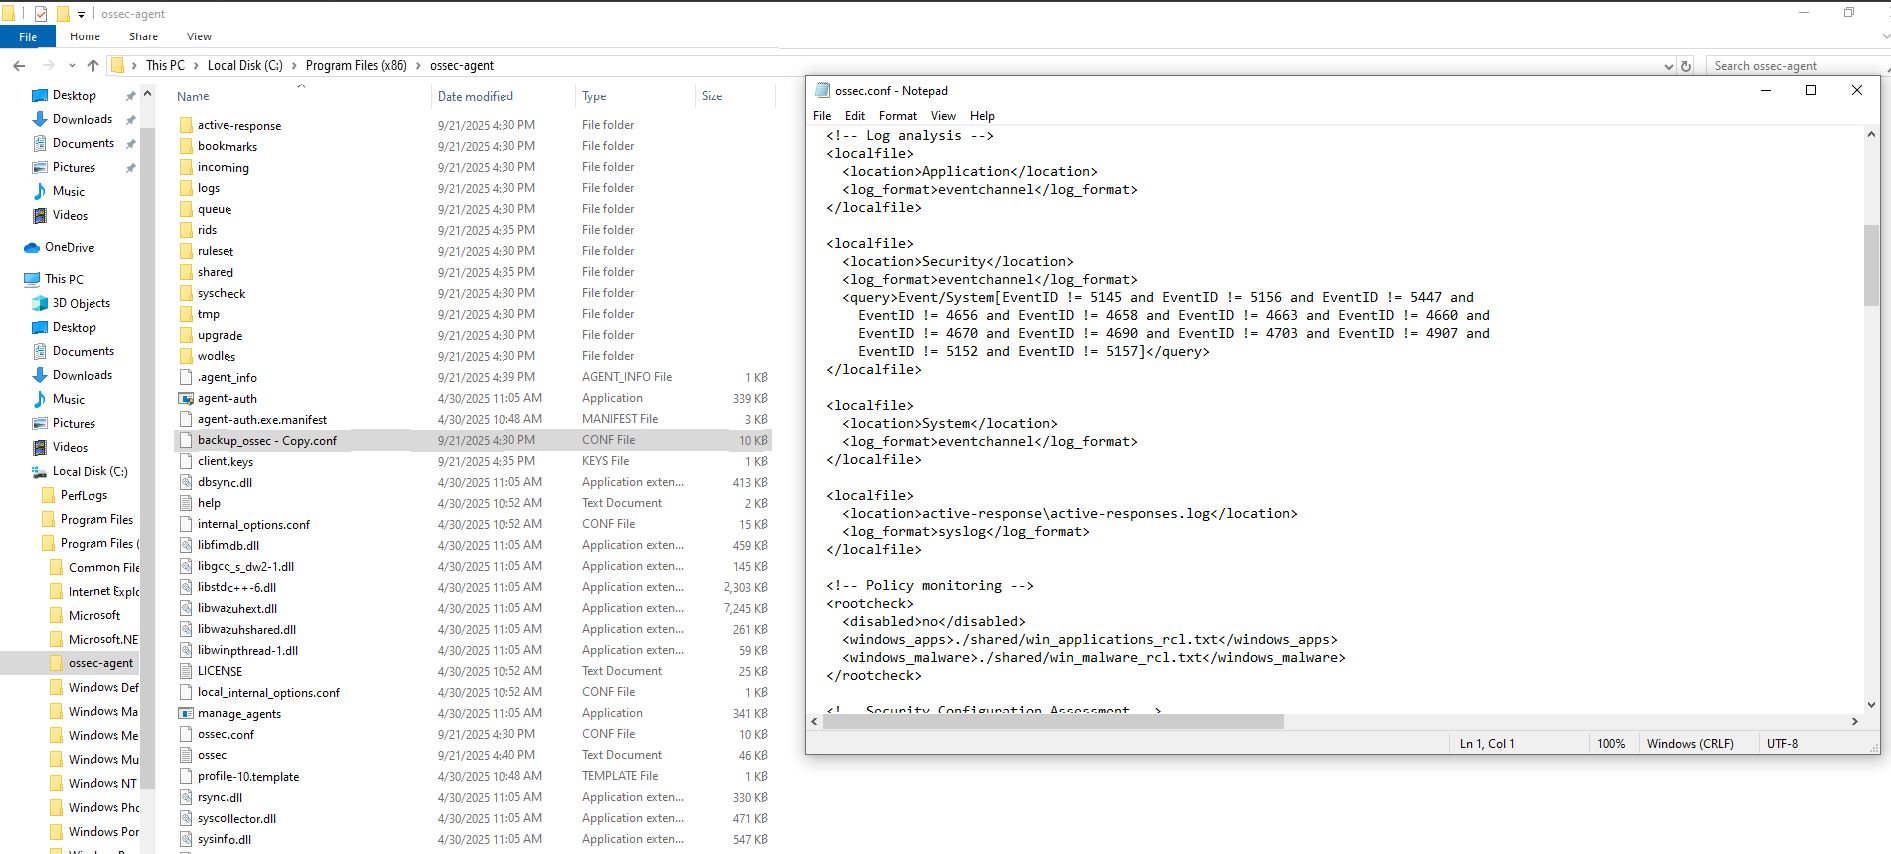Switch to the Home ribbon tab
The height and width of the screenshot is (854, 1891).
click(85, 37)
